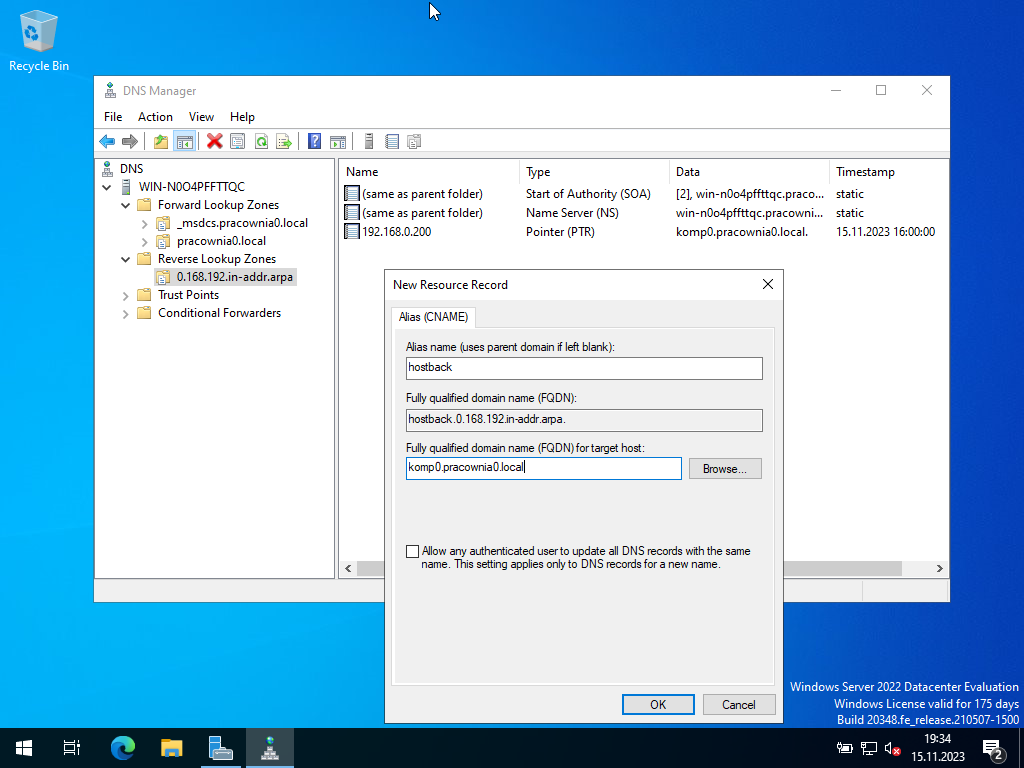Enable allow any authenticated user update checkbox
This screenshot has width=1024, height=768.
click(x=412, y=552)
